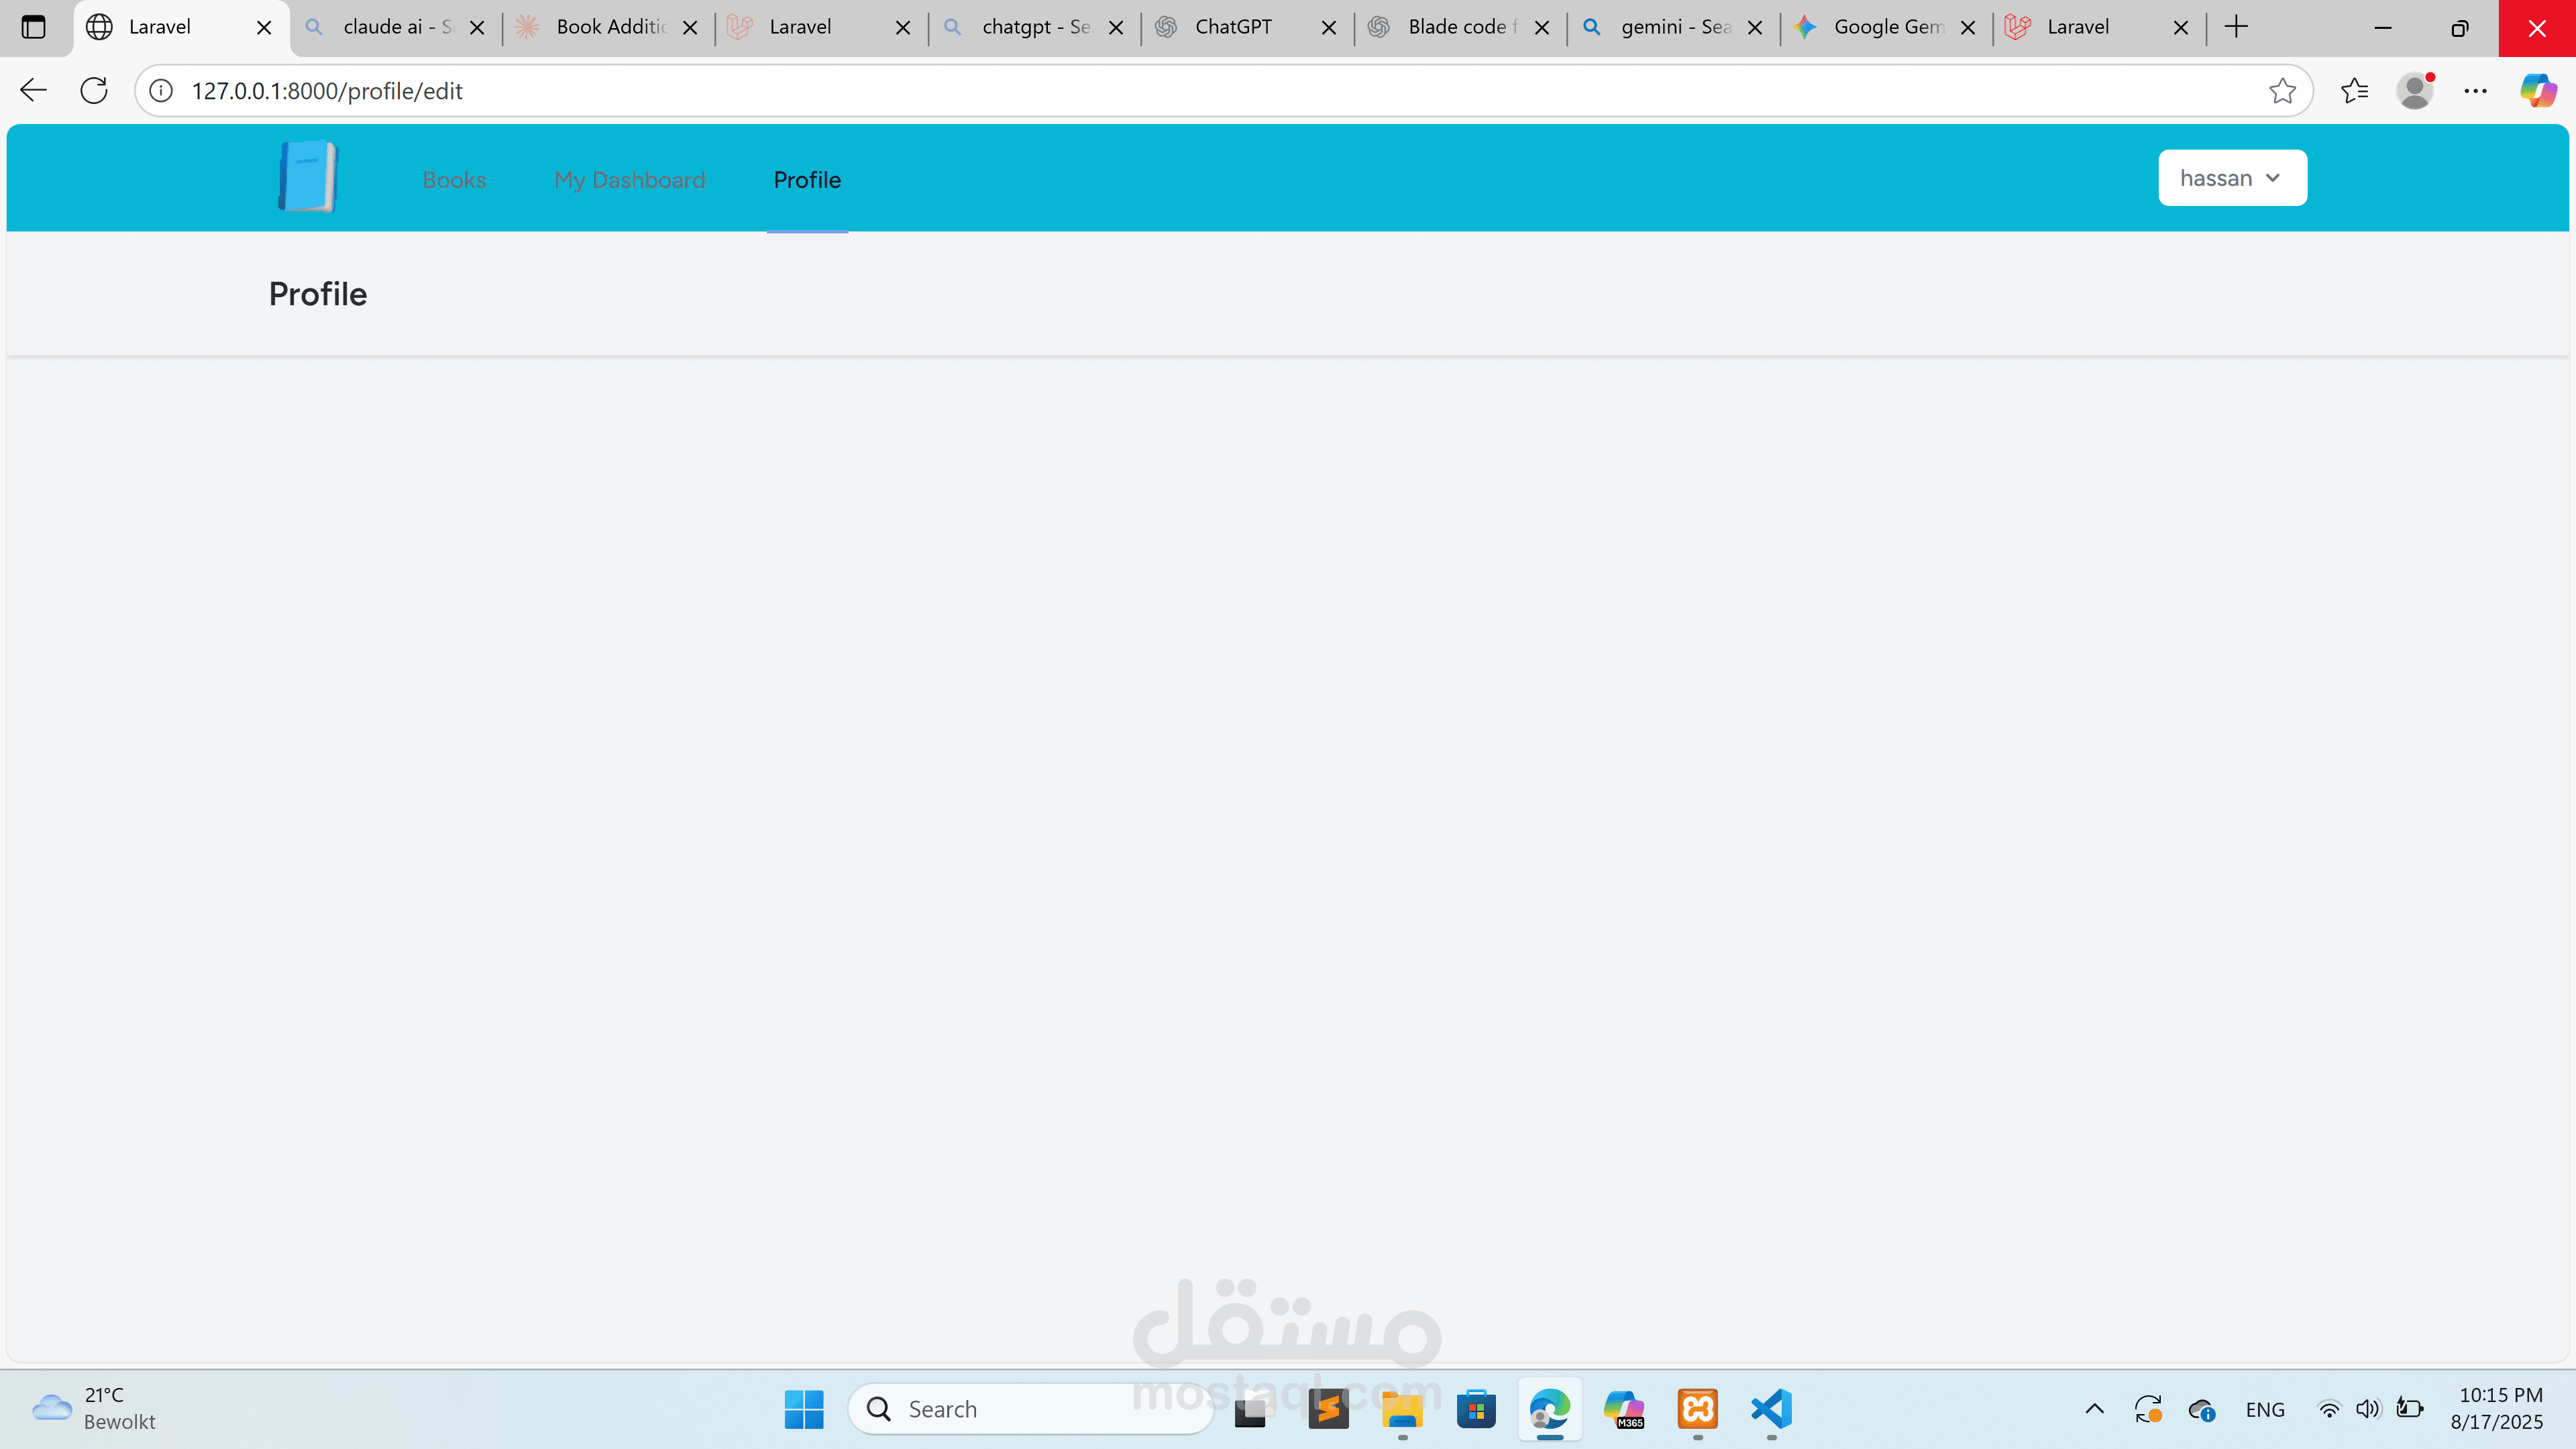Open Microsoft 365 Copilot taskbar icon
The height and width of the screenshot is (1449, 2576).
coord(1624,1409)
